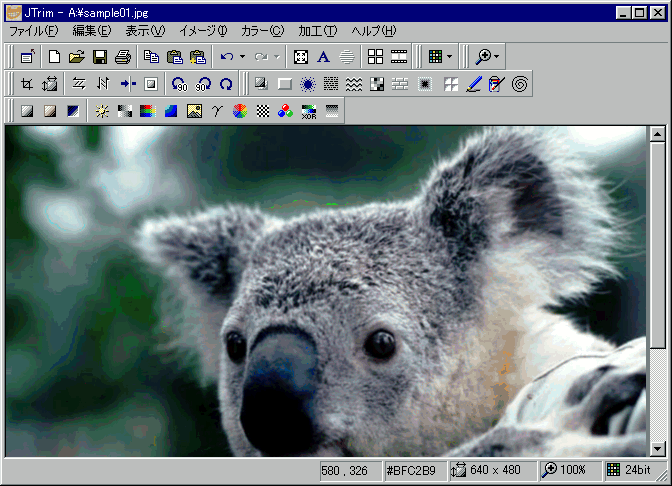Click the 100% zoom status entry
This screenshot has height=486, width=672.
click(573, 470)
